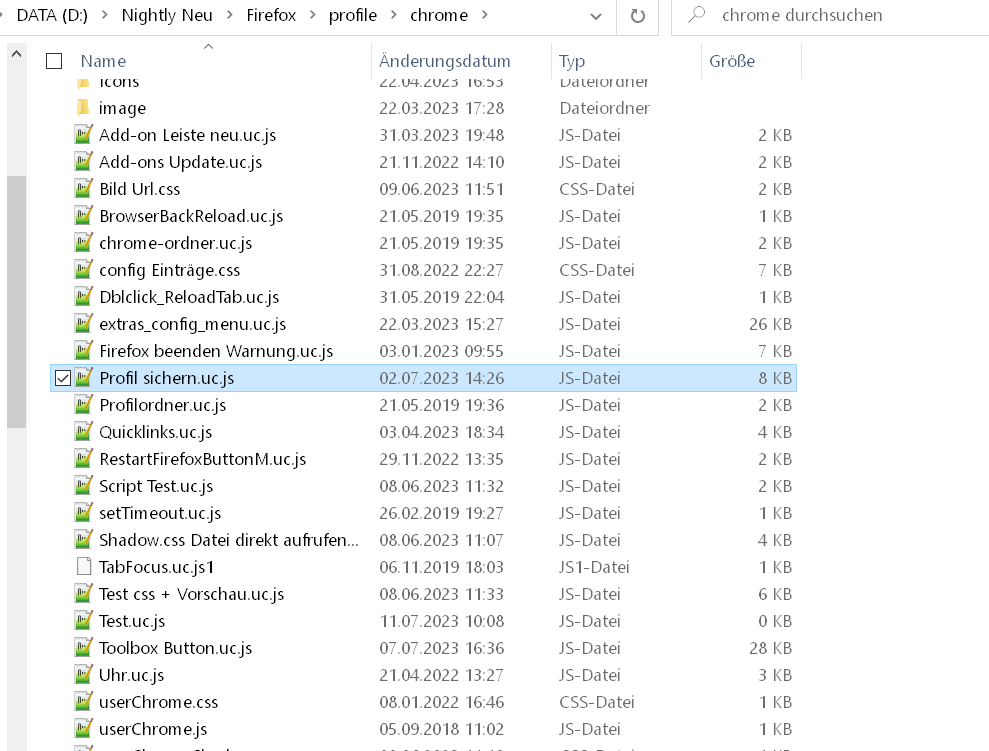Viewport: 989px width, 751px height.
Task: Click the magnifier icon in search box
Action: 698,15
